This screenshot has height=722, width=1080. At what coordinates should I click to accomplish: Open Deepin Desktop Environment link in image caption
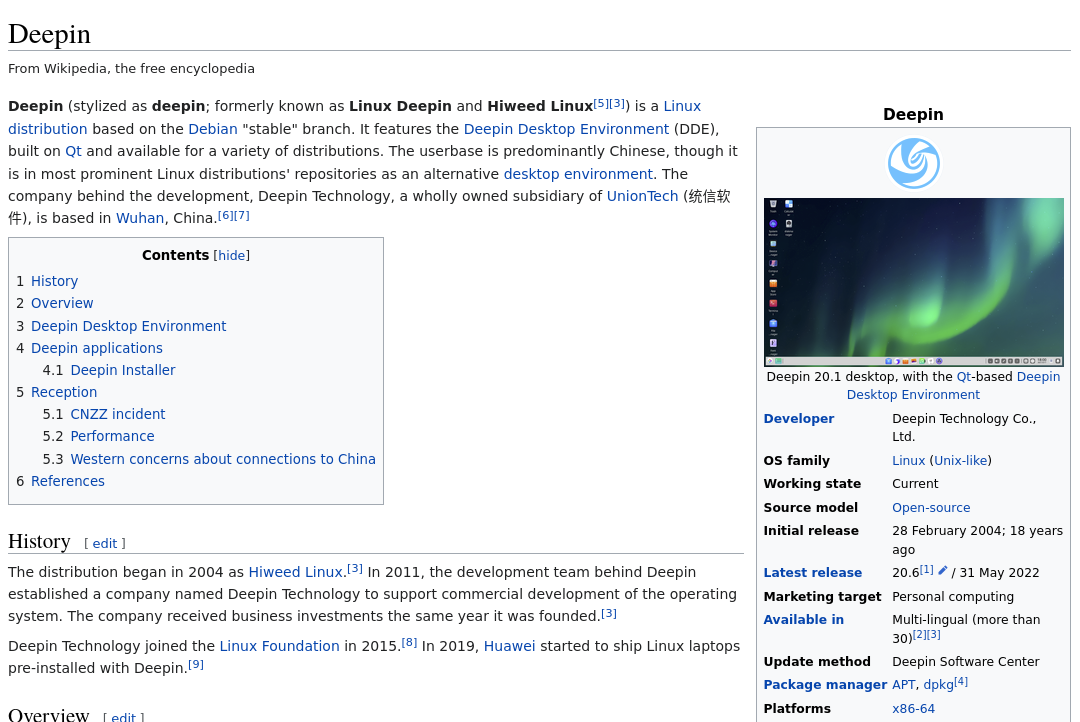(953, 385)
